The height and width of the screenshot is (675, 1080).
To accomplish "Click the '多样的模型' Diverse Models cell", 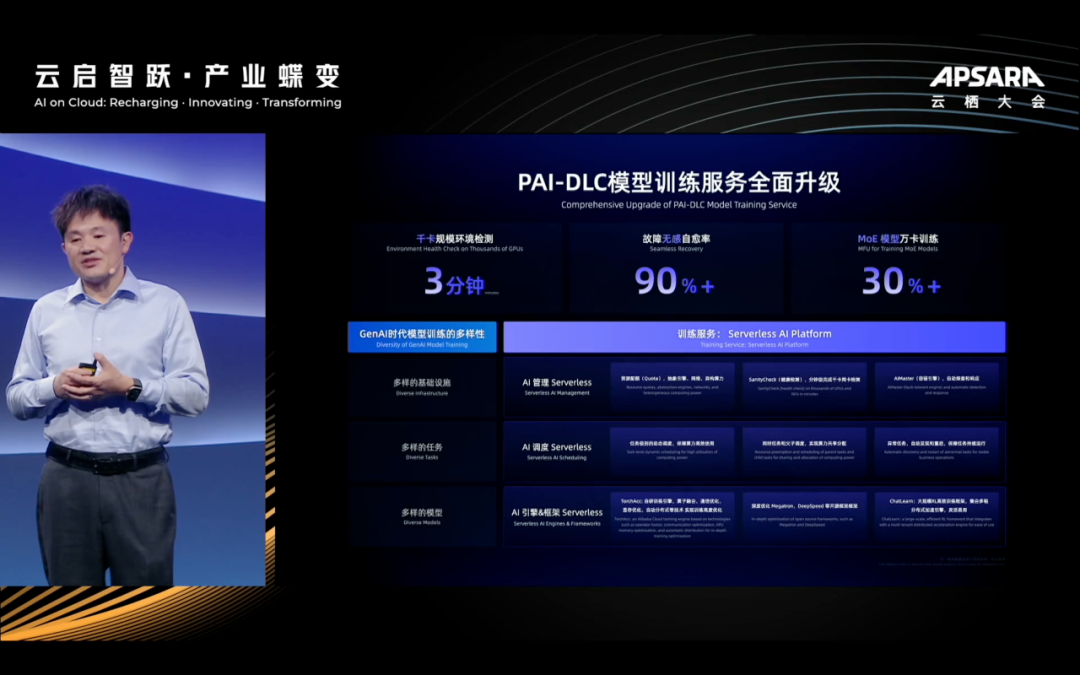I will click(422, 517).
